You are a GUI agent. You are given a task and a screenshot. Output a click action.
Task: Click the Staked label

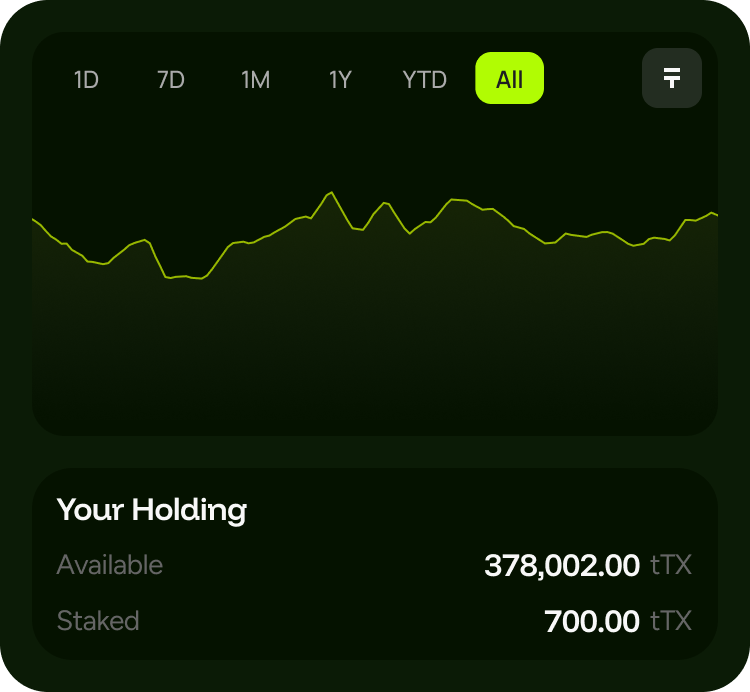(98, 621)
